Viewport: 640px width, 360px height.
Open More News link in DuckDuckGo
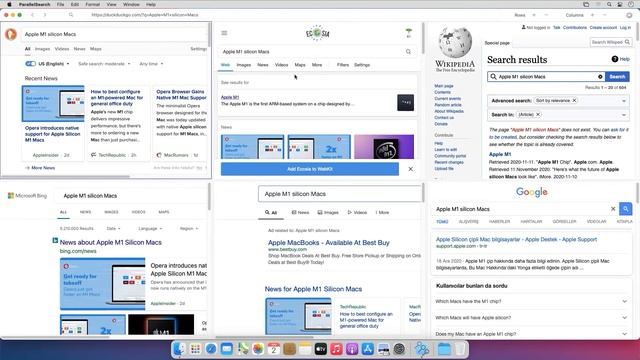click(x=40, y=168)
